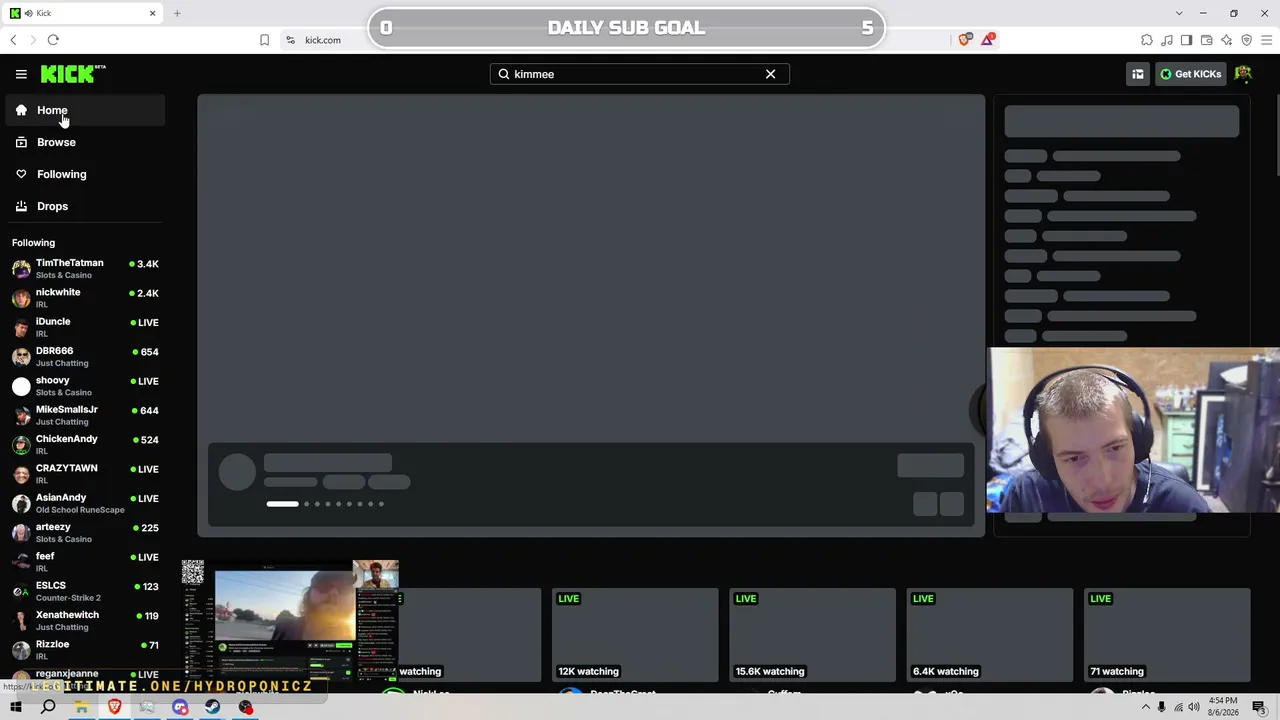The width and height of the screenshot is (1280, 720).
Task: Click the Get KICKs button
Action: 1190,74
